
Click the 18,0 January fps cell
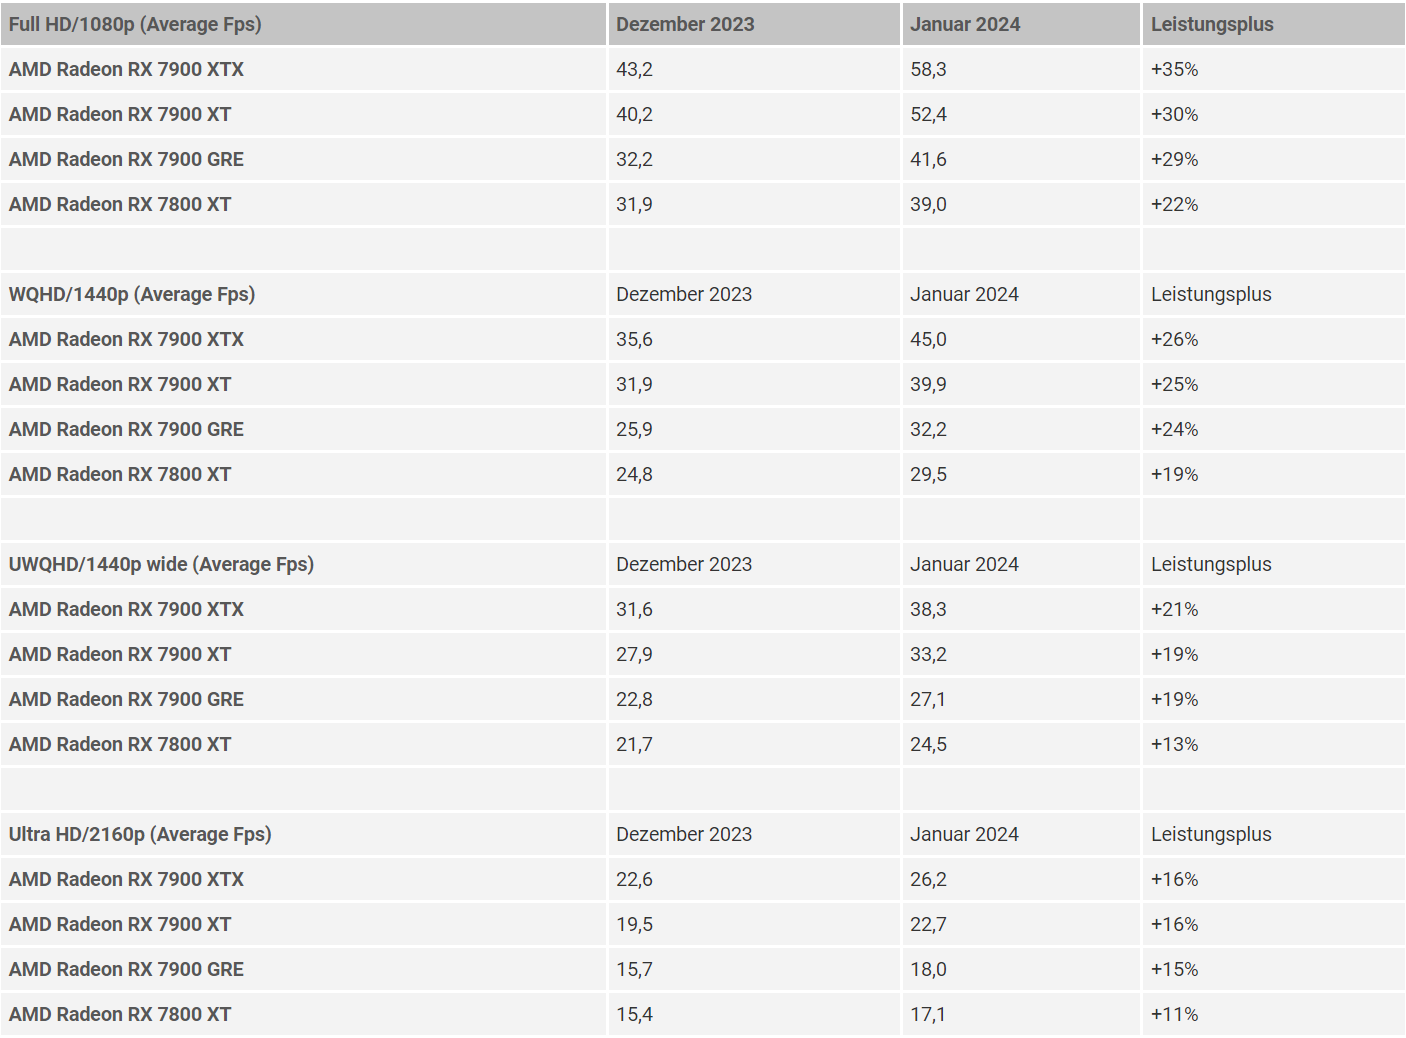coord(928,970)
